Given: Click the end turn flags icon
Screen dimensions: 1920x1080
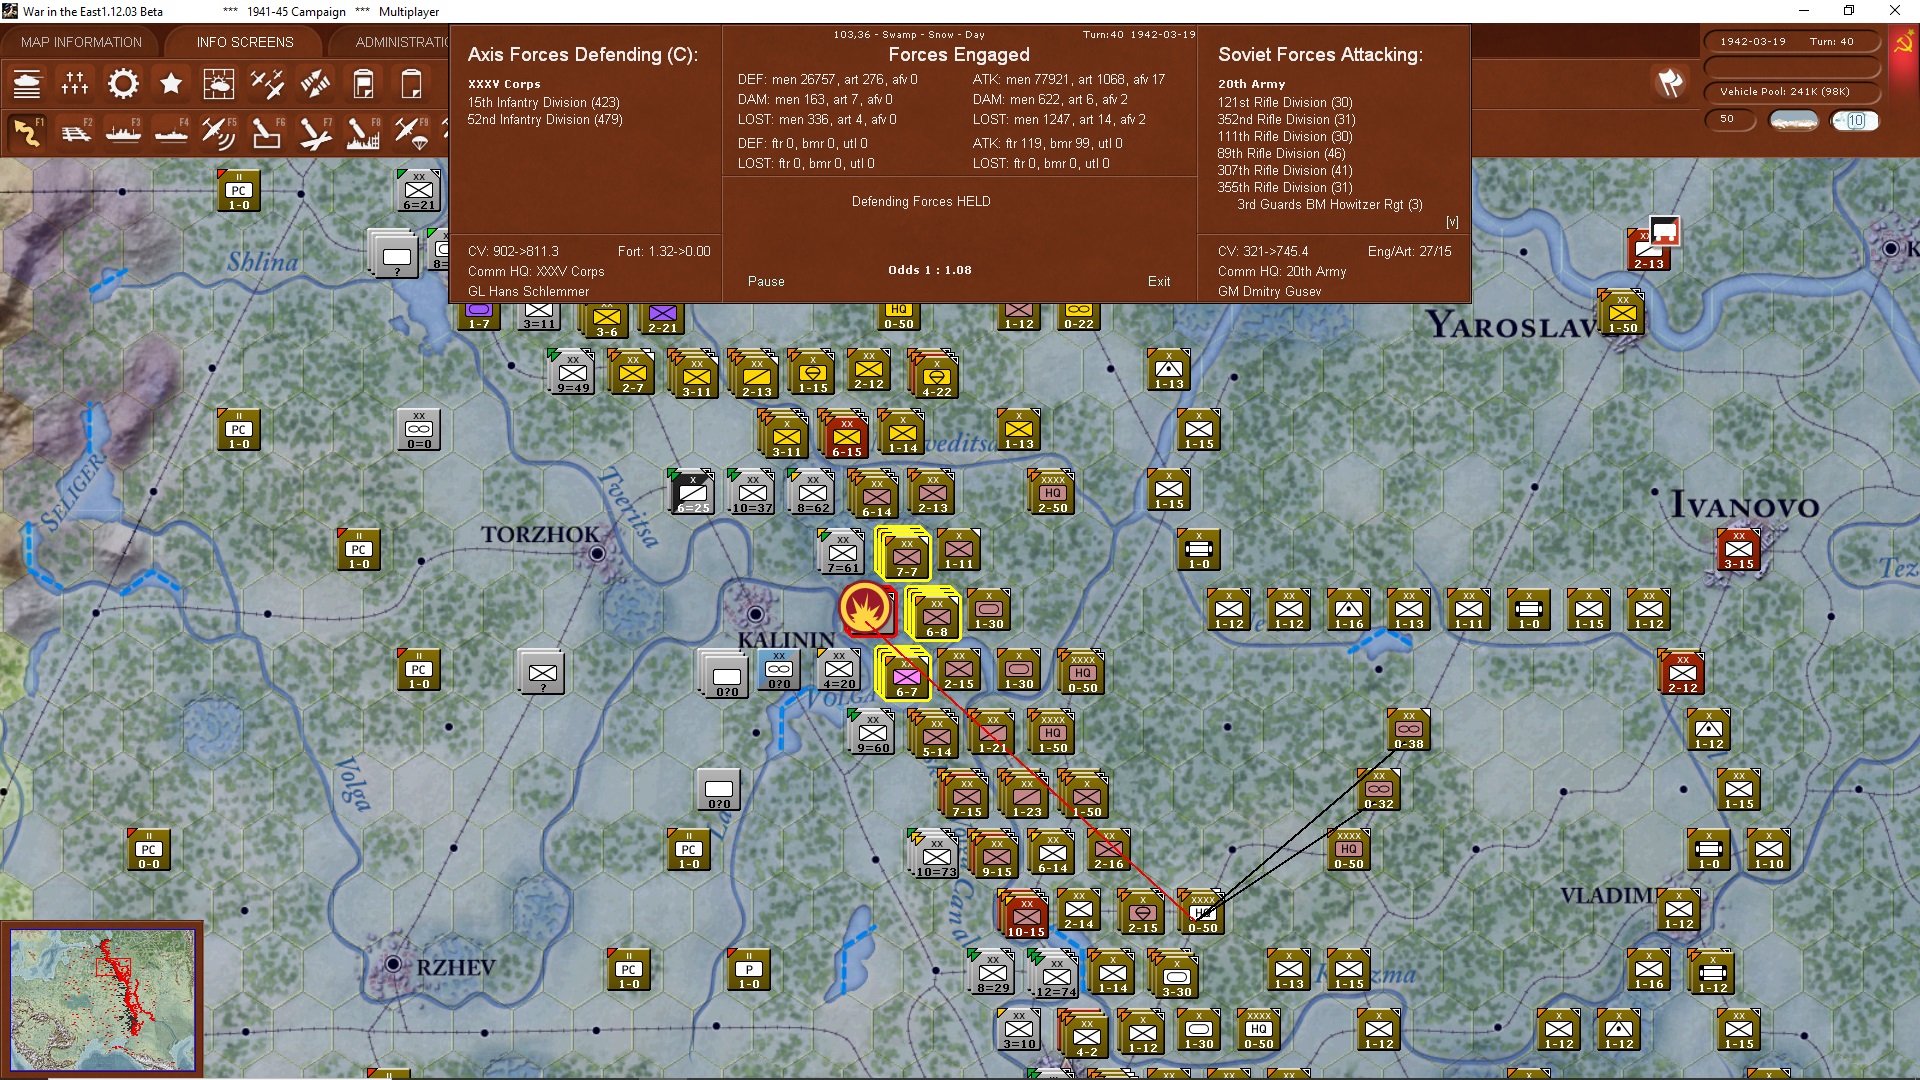Looking at the screenshot, I should pos(1670,84).
